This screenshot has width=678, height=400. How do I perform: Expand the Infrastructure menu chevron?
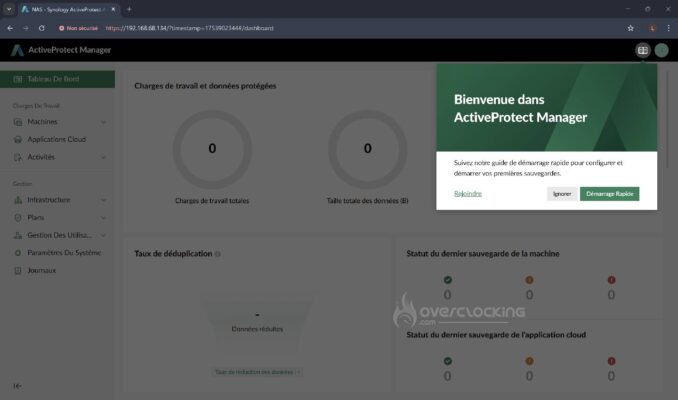[x=103, y=200]
